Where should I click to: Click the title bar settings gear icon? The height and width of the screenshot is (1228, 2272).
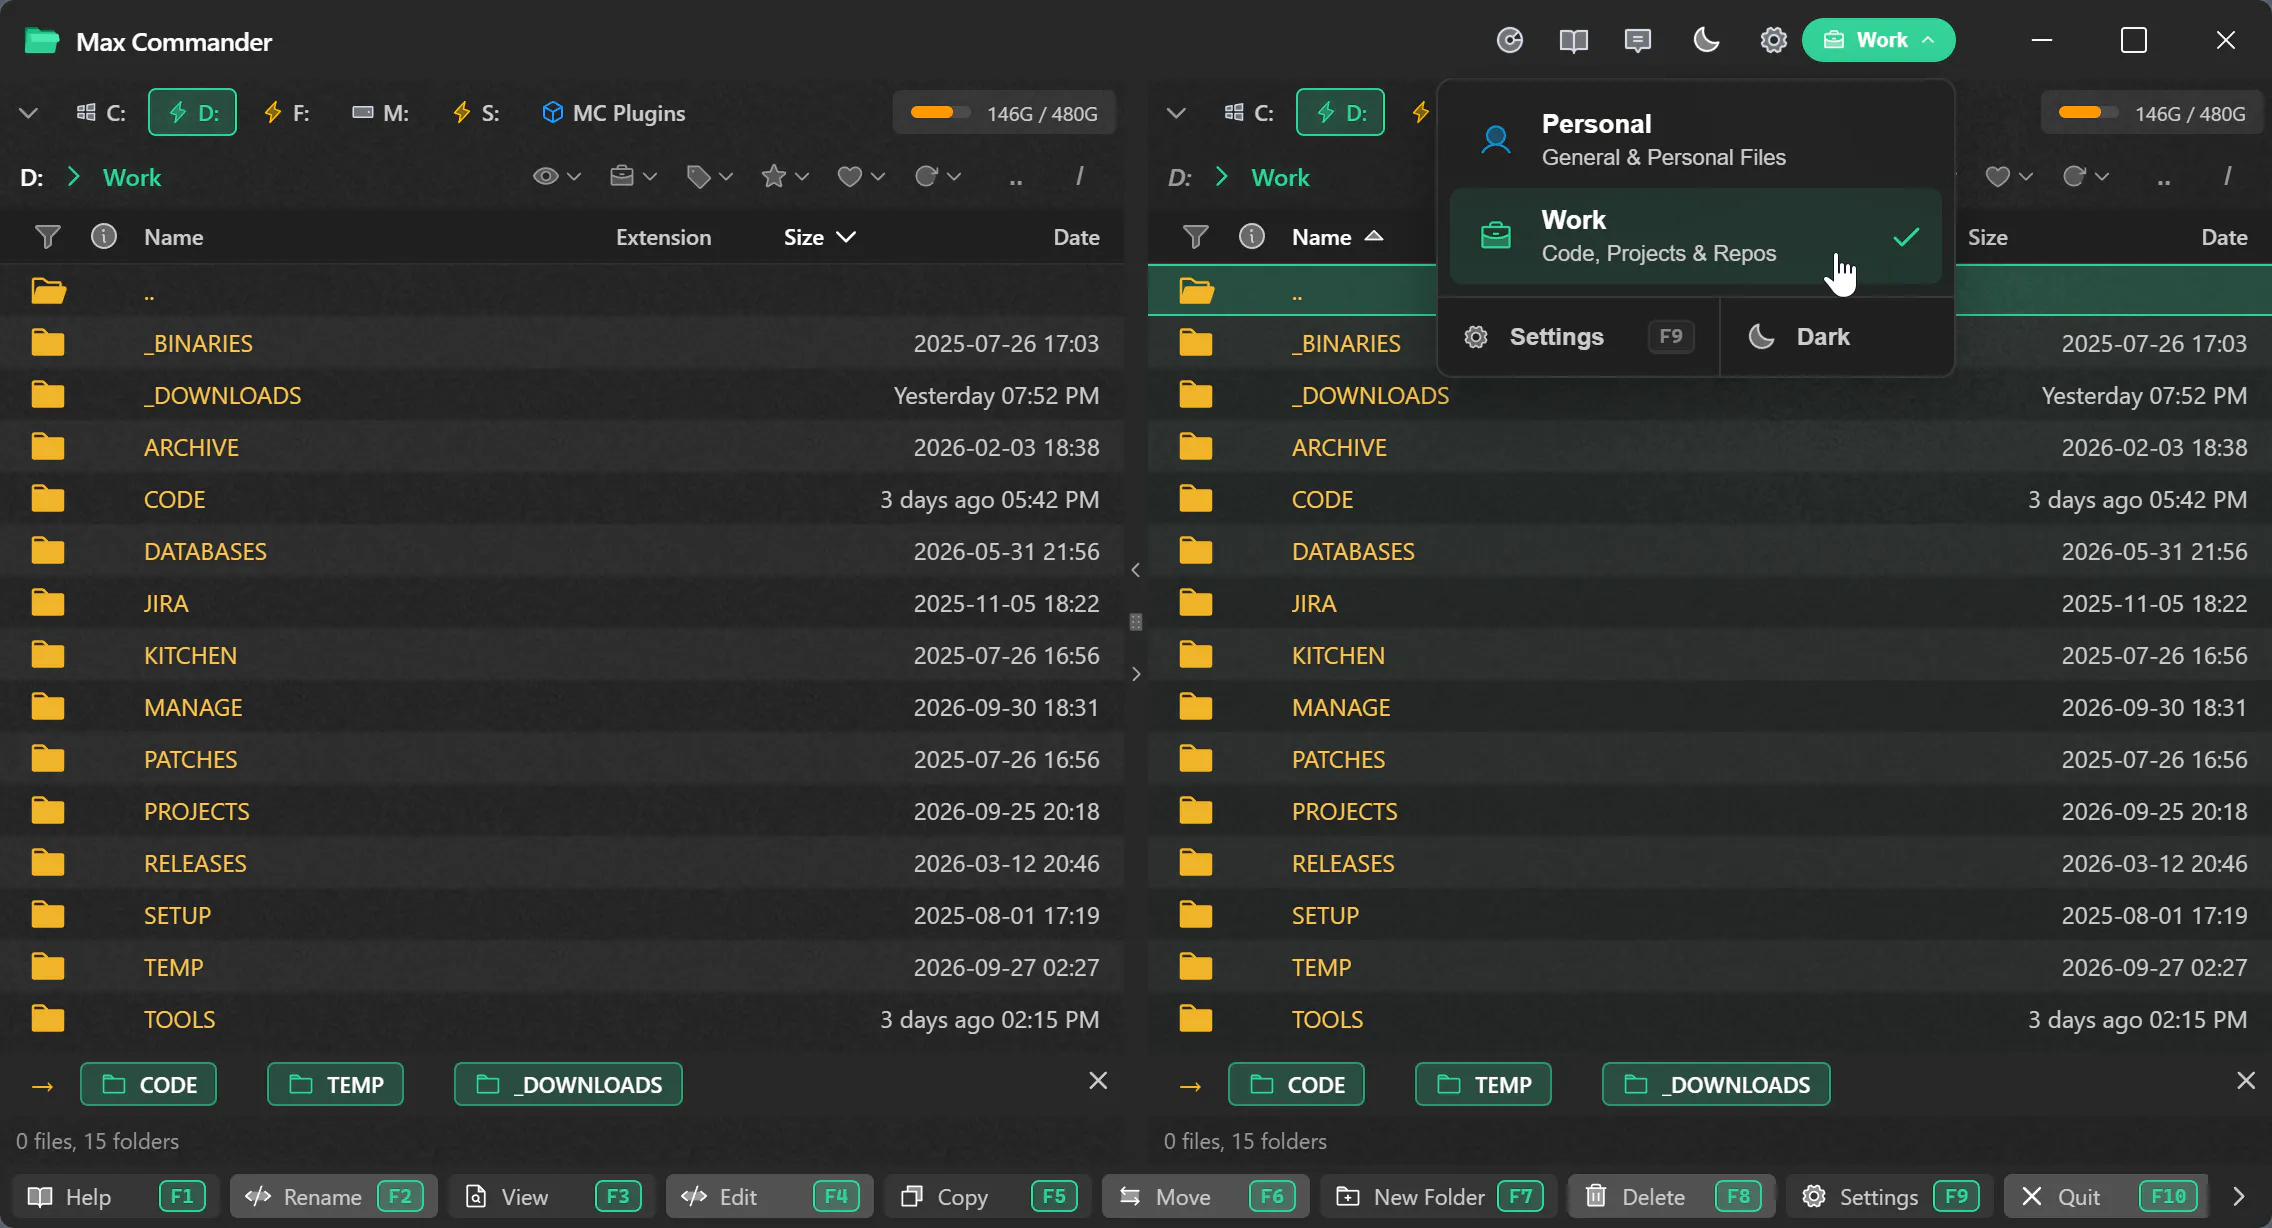pos(1773,41)
